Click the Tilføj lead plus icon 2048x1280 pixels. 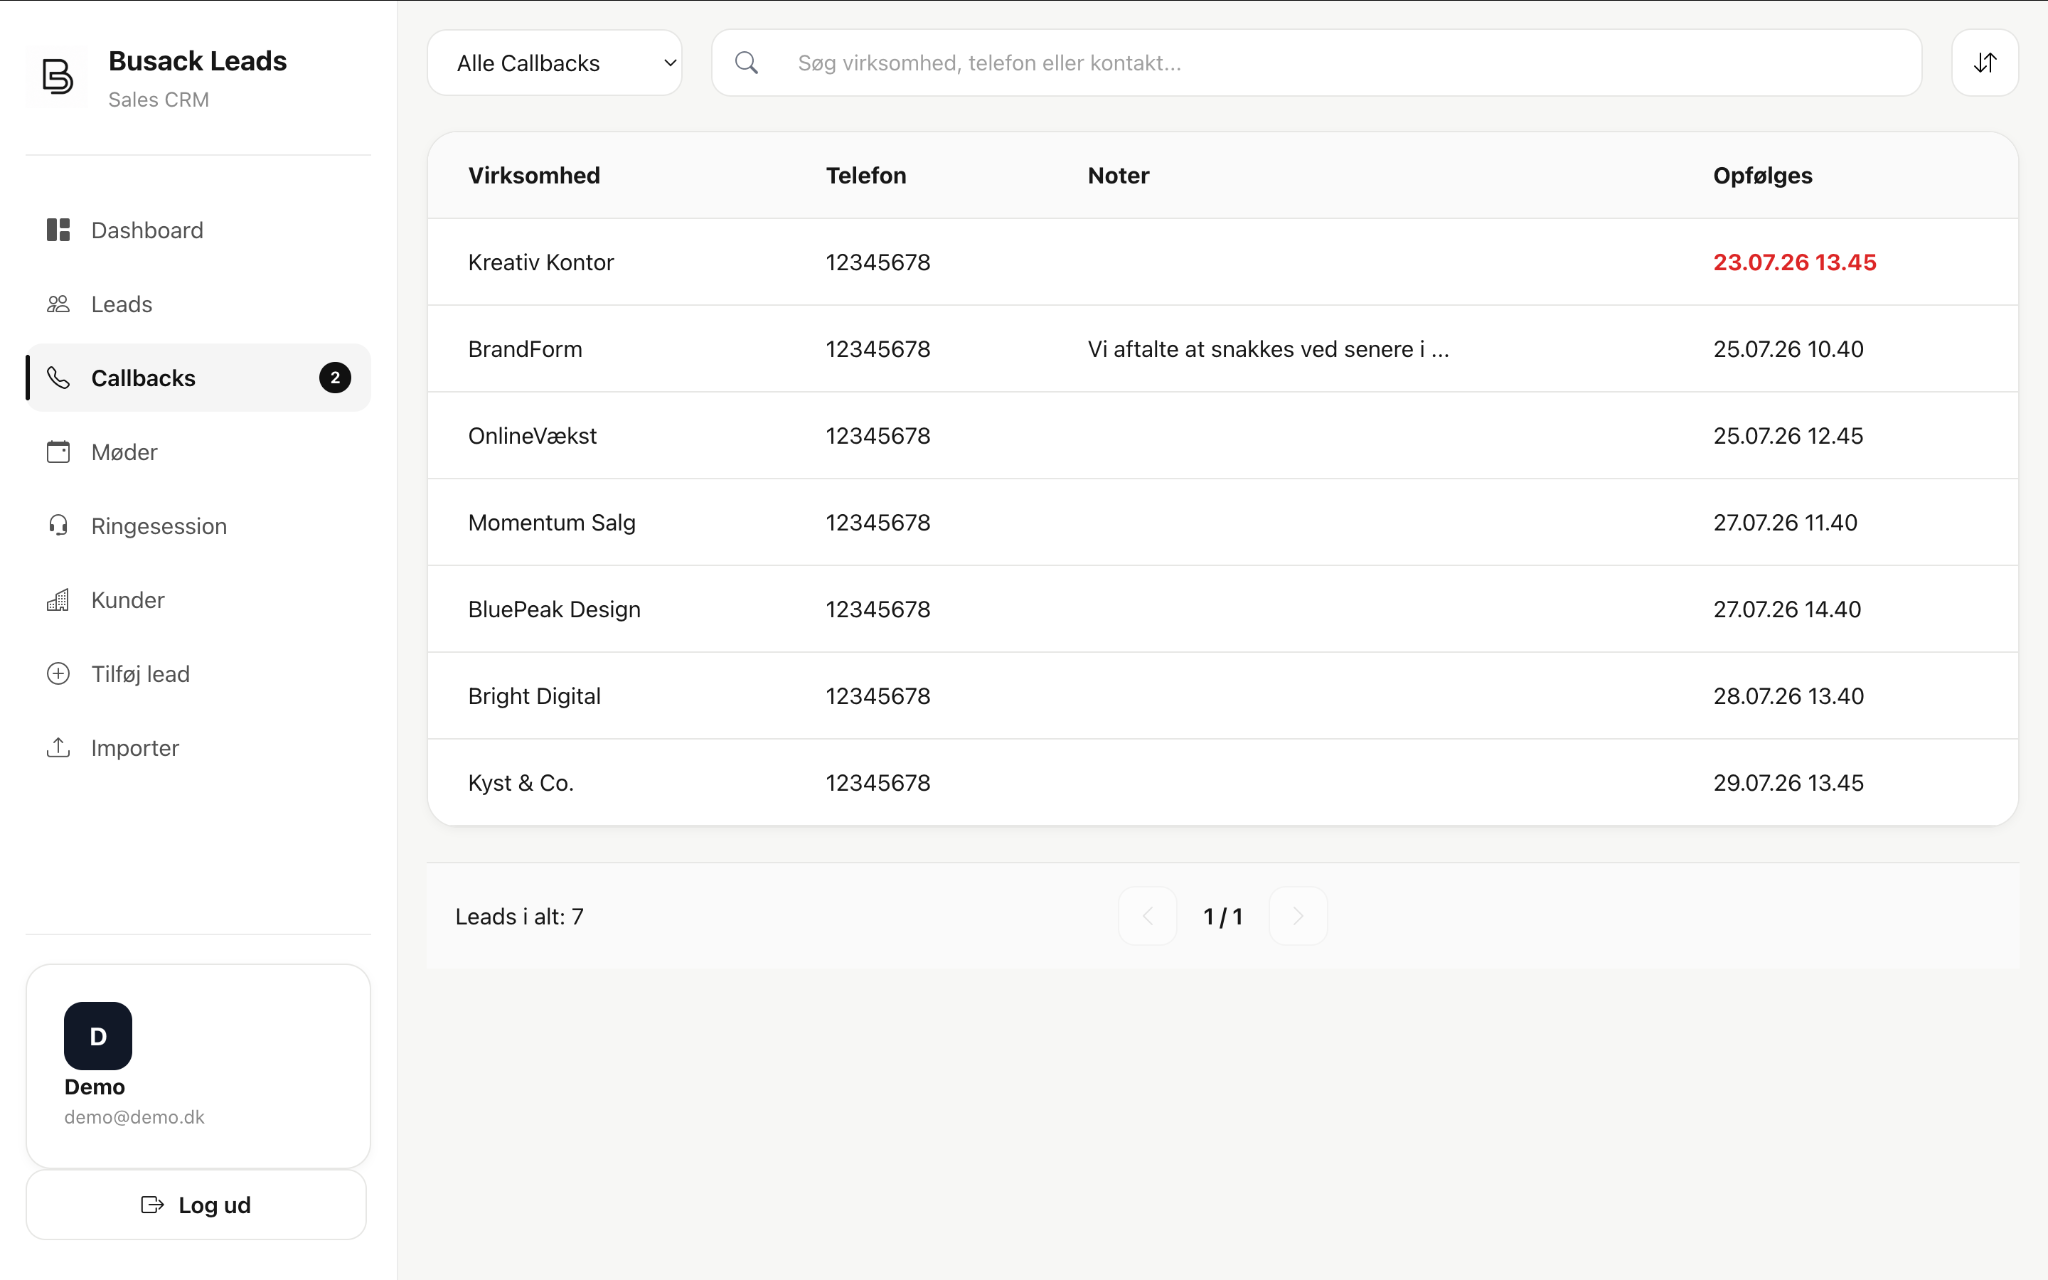click(x=58, y=674)
